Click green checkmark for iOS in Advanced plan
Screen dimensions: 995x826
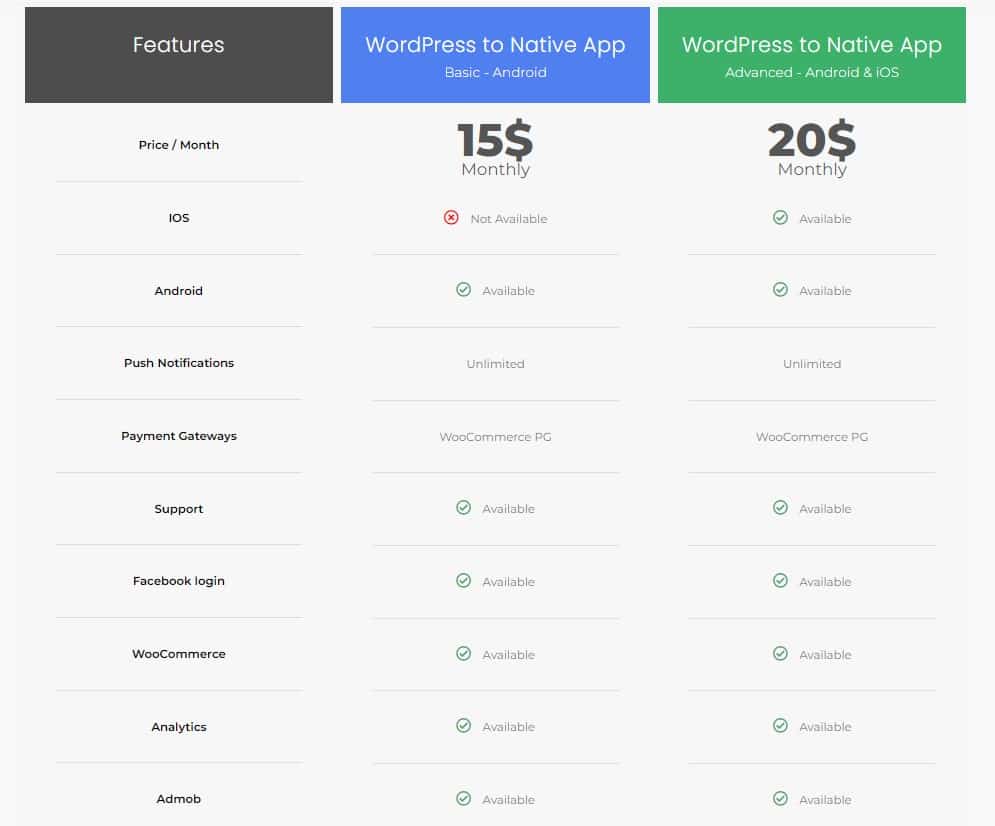(780, 218)
